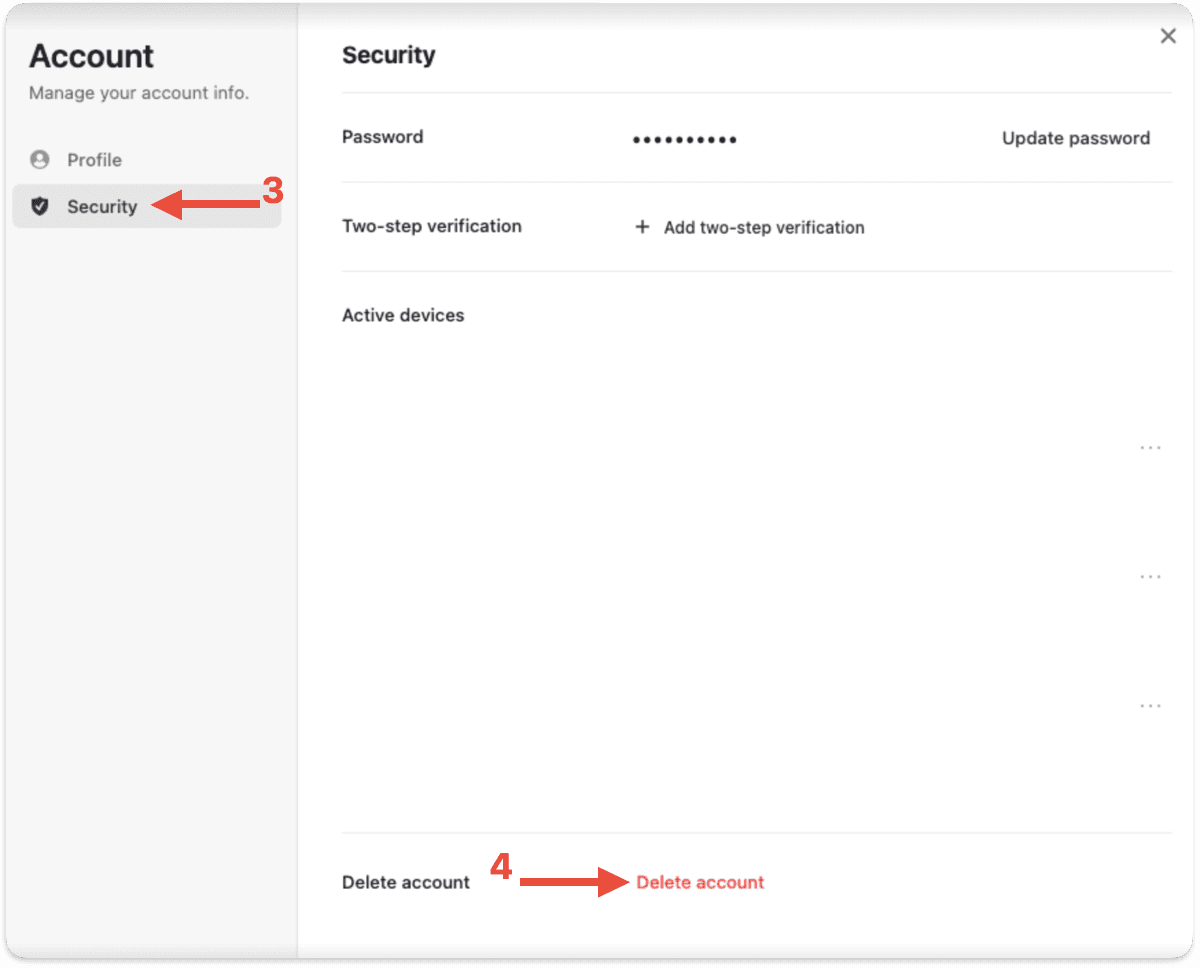The image size is (1200, 968).
Task: Click the "Manage your account info." subtitle
Action: point(139,93)
